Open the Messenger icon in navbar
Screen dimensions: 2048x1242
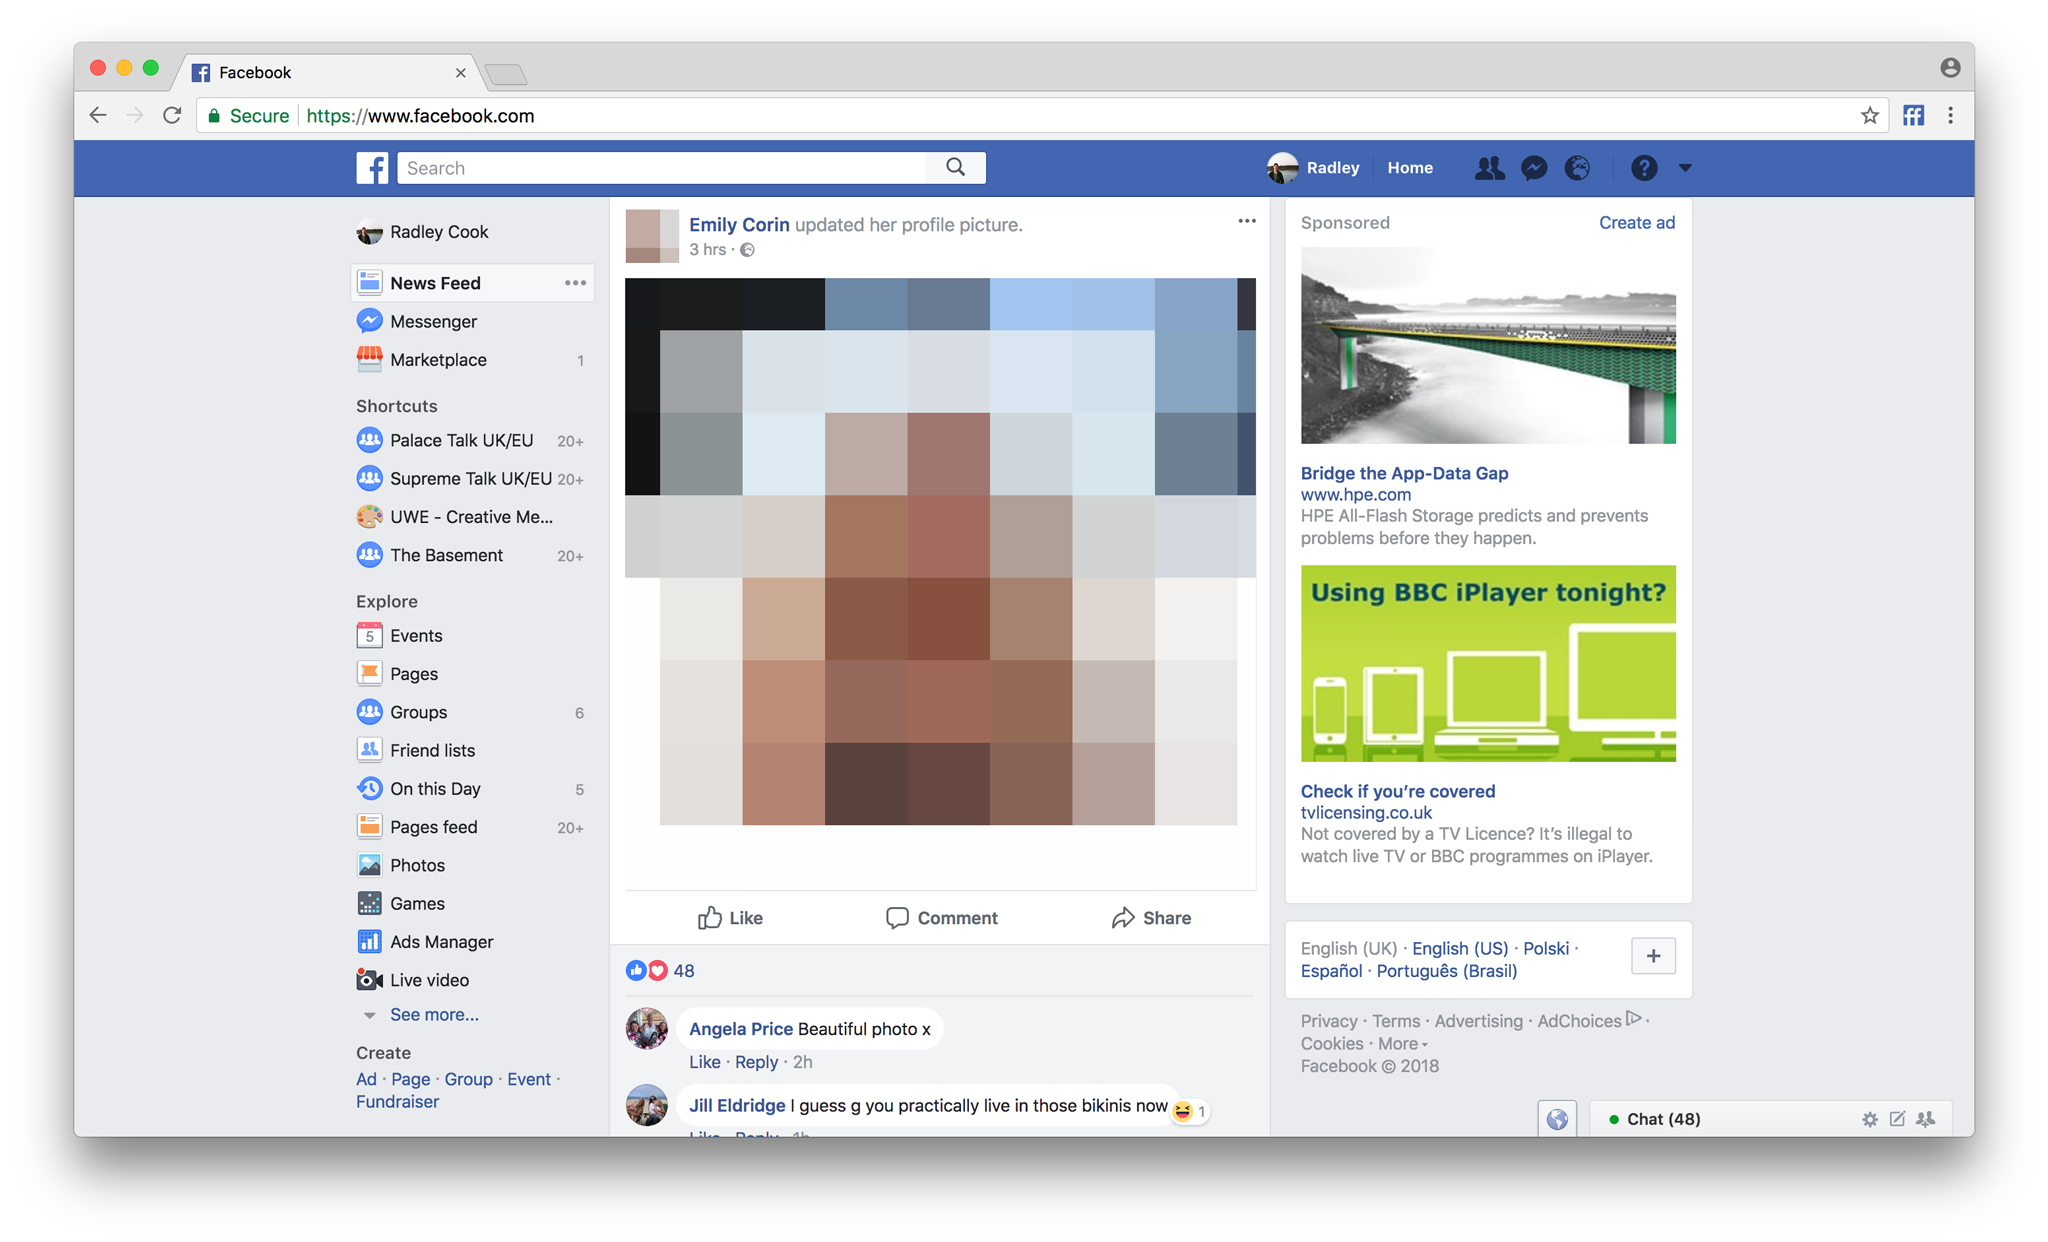[1533, 167]
